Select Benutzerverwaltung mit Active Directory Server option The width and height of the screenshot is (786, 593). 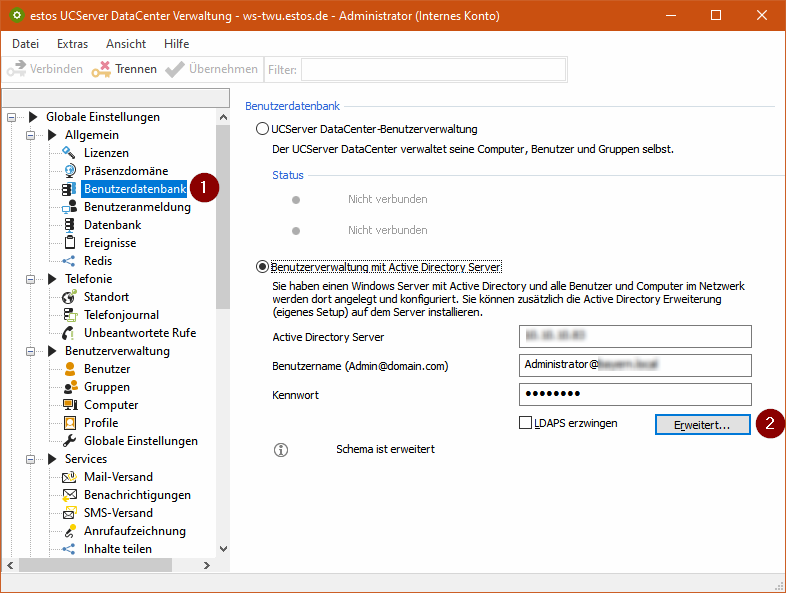pyautogui.click(x=263, y=267)
